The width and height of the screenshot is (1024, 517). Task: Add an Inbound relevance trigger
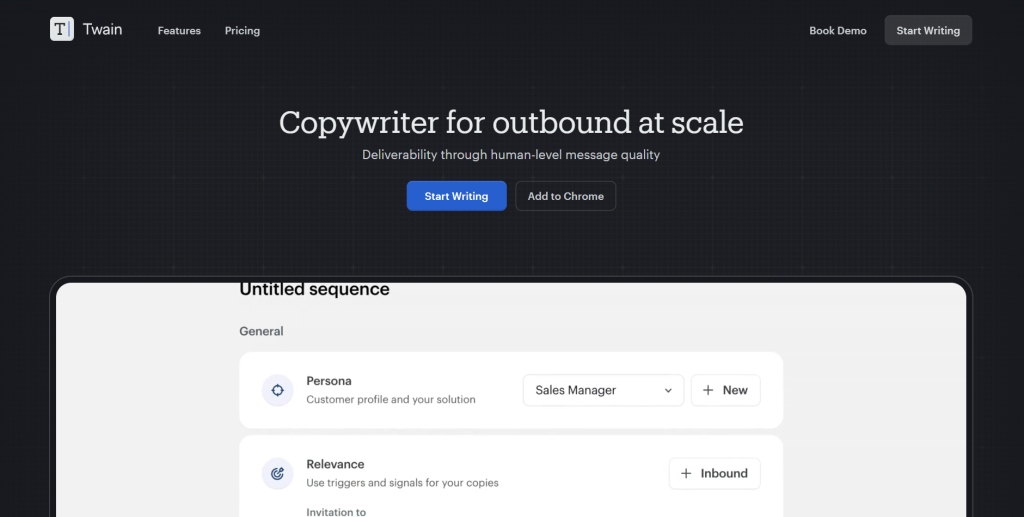[714, 473]
